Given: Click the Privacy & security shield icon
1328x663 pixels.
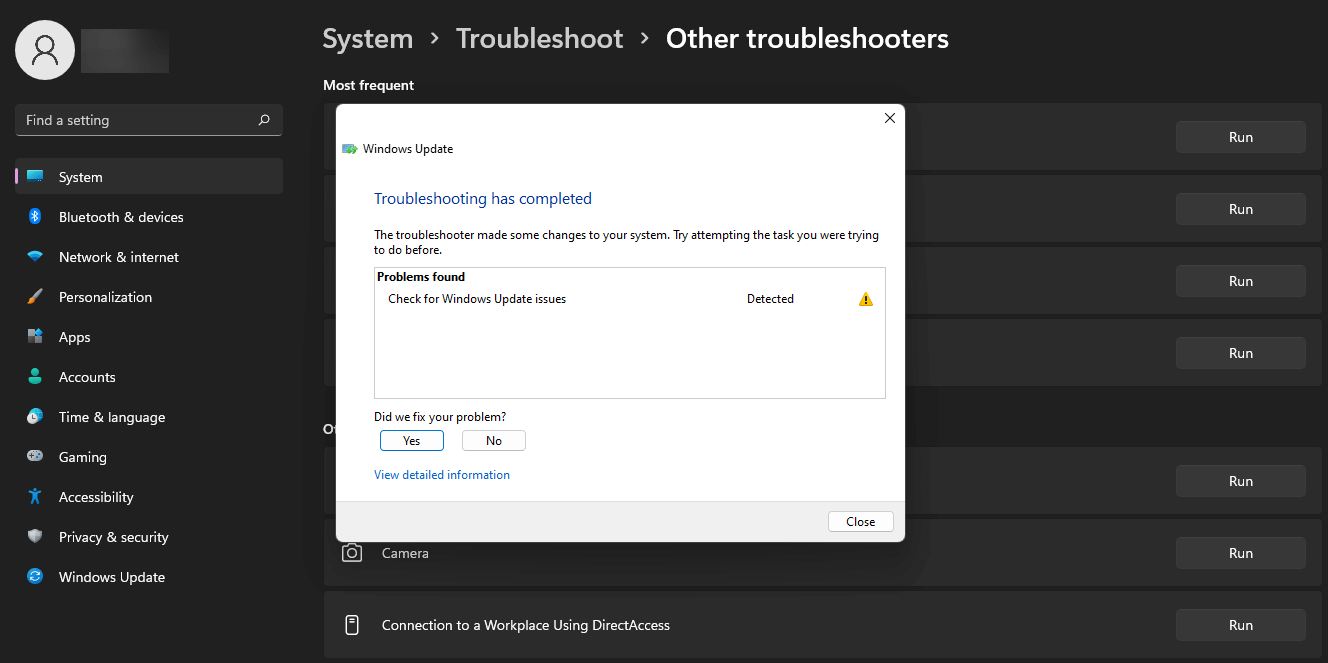Looking at the screenshot, I should point(35,537).
